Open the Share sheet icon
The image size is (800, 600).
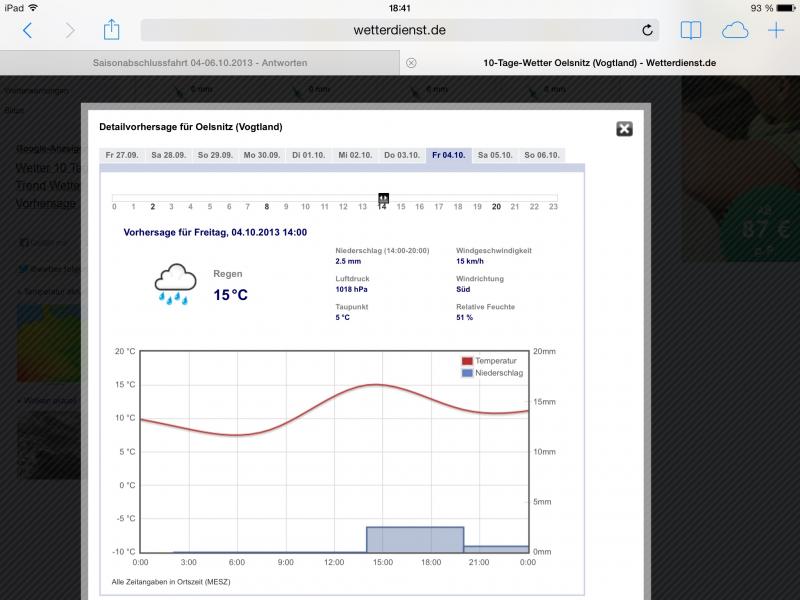click(112, 29)
